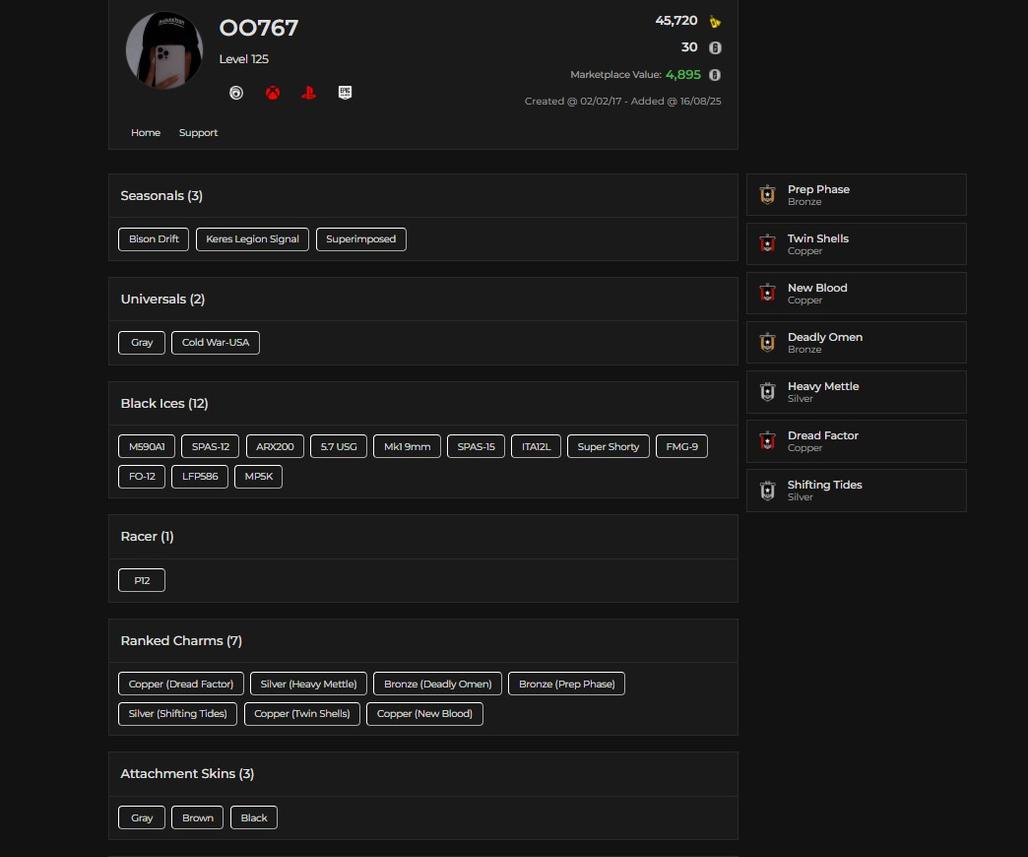The height and width of the screenshot is (857, 1028).
Task: Select the Cold War-USA universal skin tag
Action: click(x=215, y=343)
